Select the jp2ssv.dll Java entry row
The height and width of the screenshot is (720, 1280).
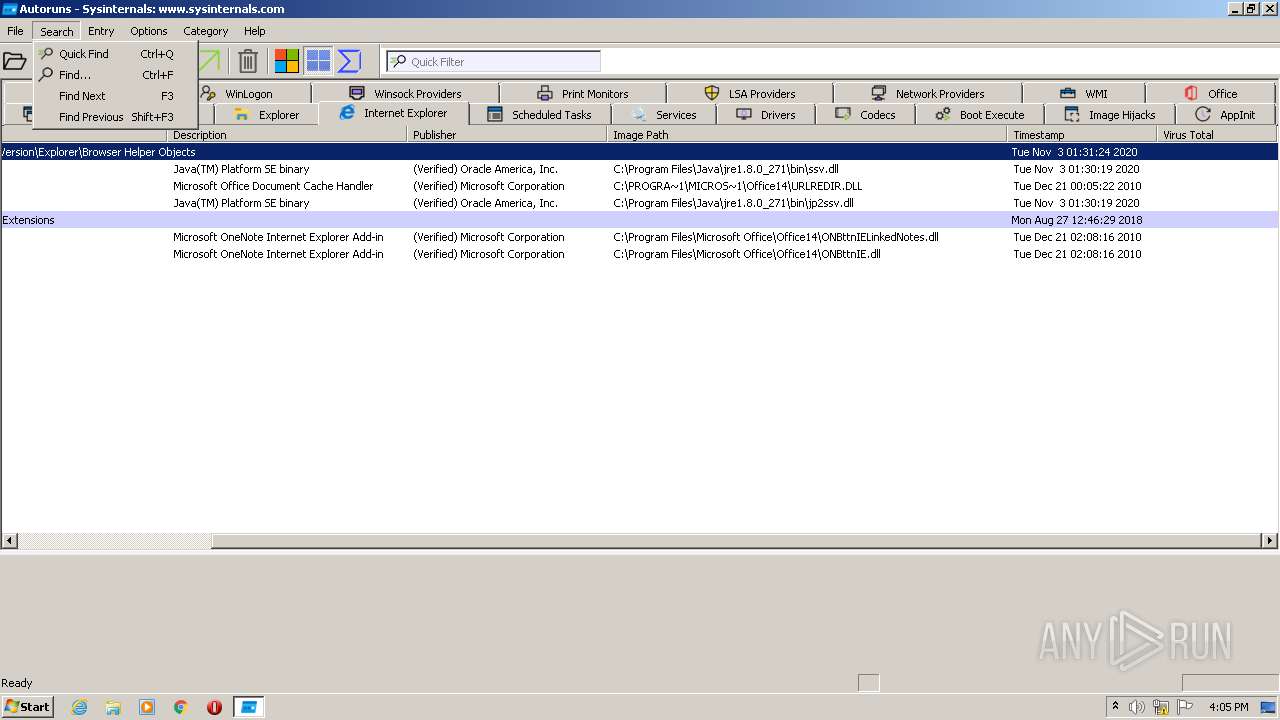639,203
